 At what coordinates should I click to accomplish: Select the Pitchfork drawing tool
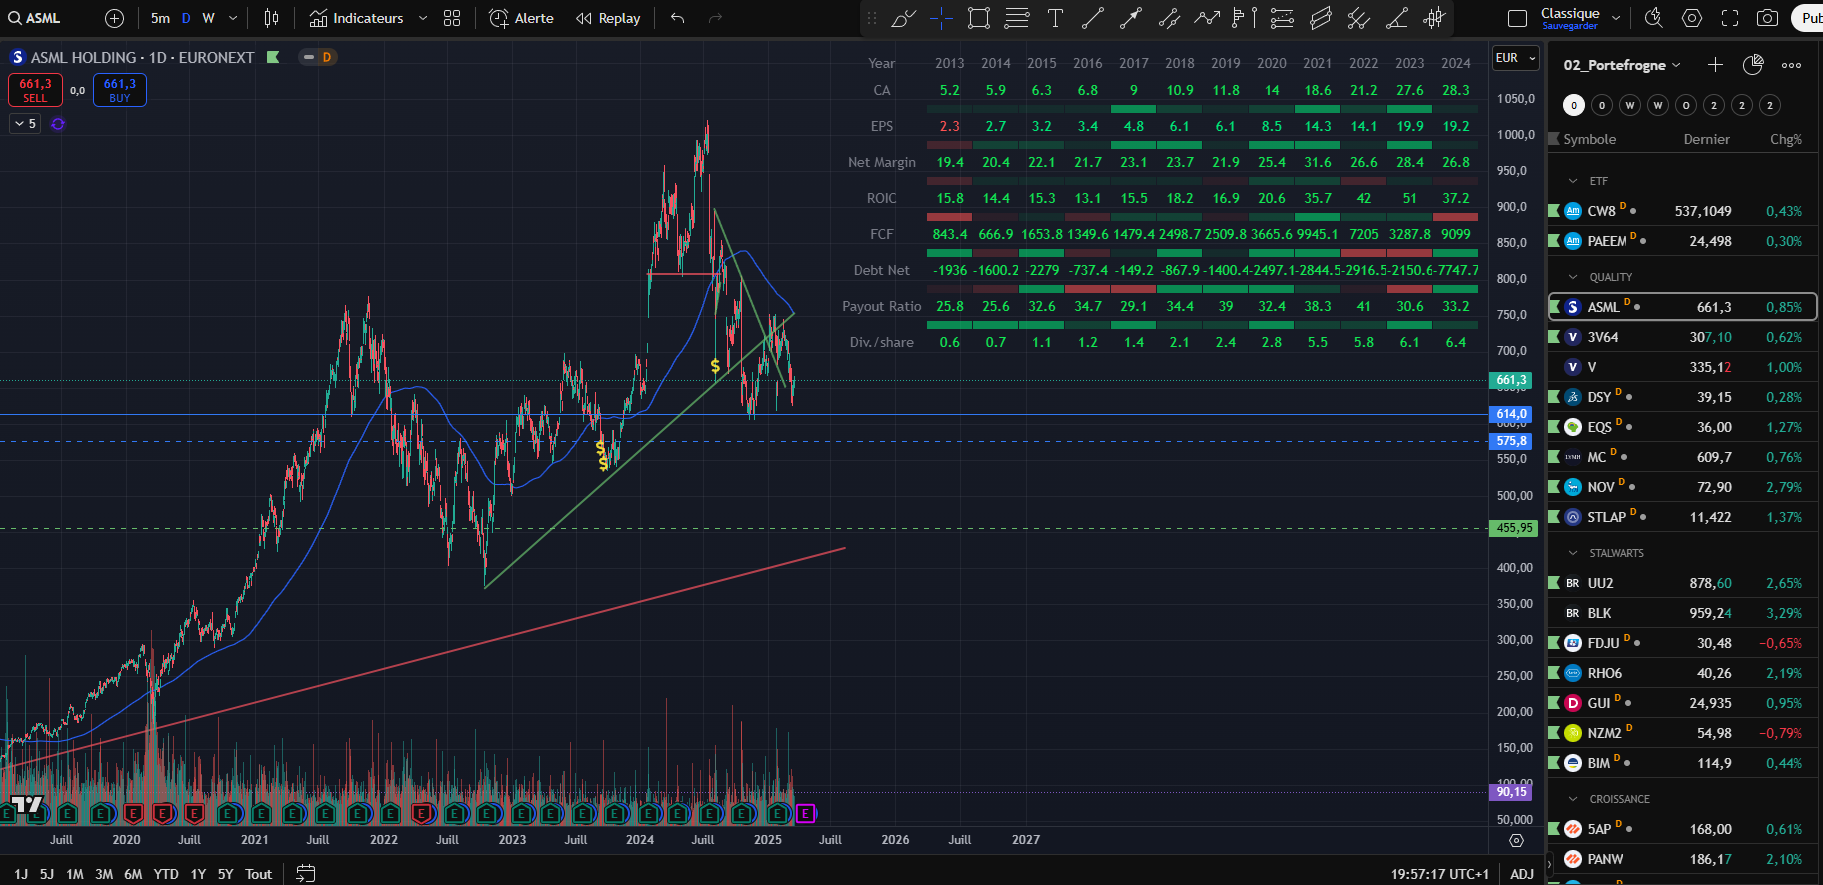point(1359,18)
